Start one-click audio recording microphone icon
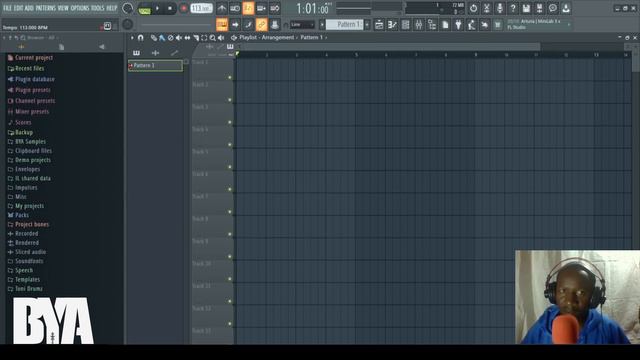The image size is (640, 360). point(500,8)
